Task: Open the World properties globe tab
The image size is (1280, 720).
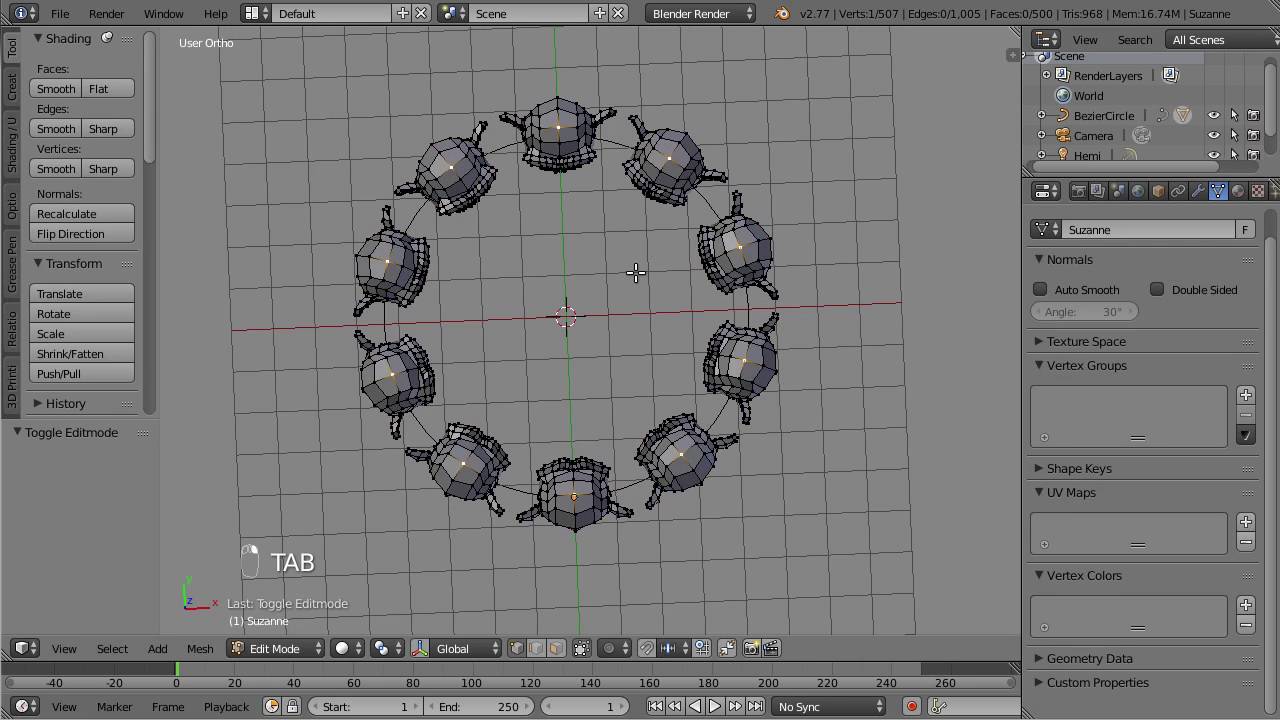Action: [x=1138, y=191]
